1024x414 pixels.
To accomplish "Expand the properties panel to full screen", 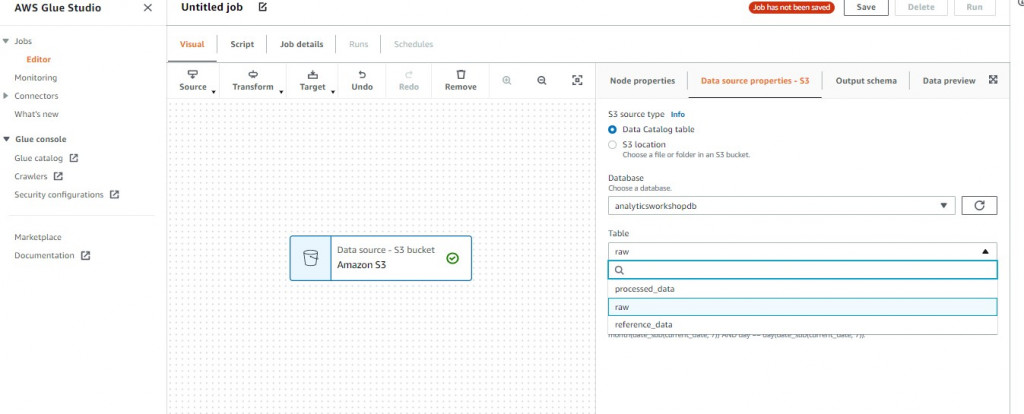I will (x=993, y=80).
